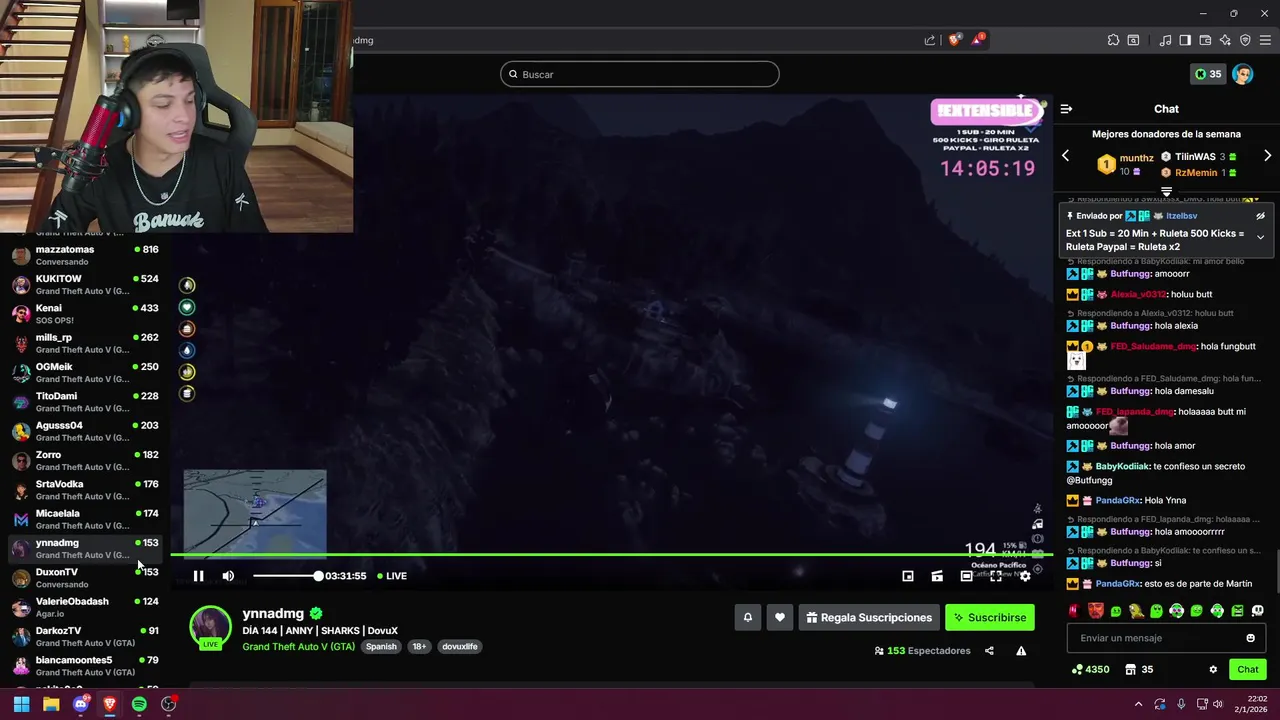
Task: Open ValerieObadash channel in sidebar
Action: point(85,607)
